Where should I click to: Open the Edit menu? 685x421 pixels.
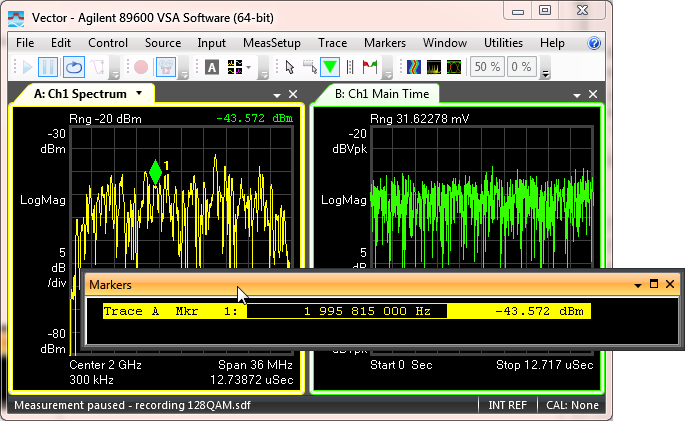(61, 43)
